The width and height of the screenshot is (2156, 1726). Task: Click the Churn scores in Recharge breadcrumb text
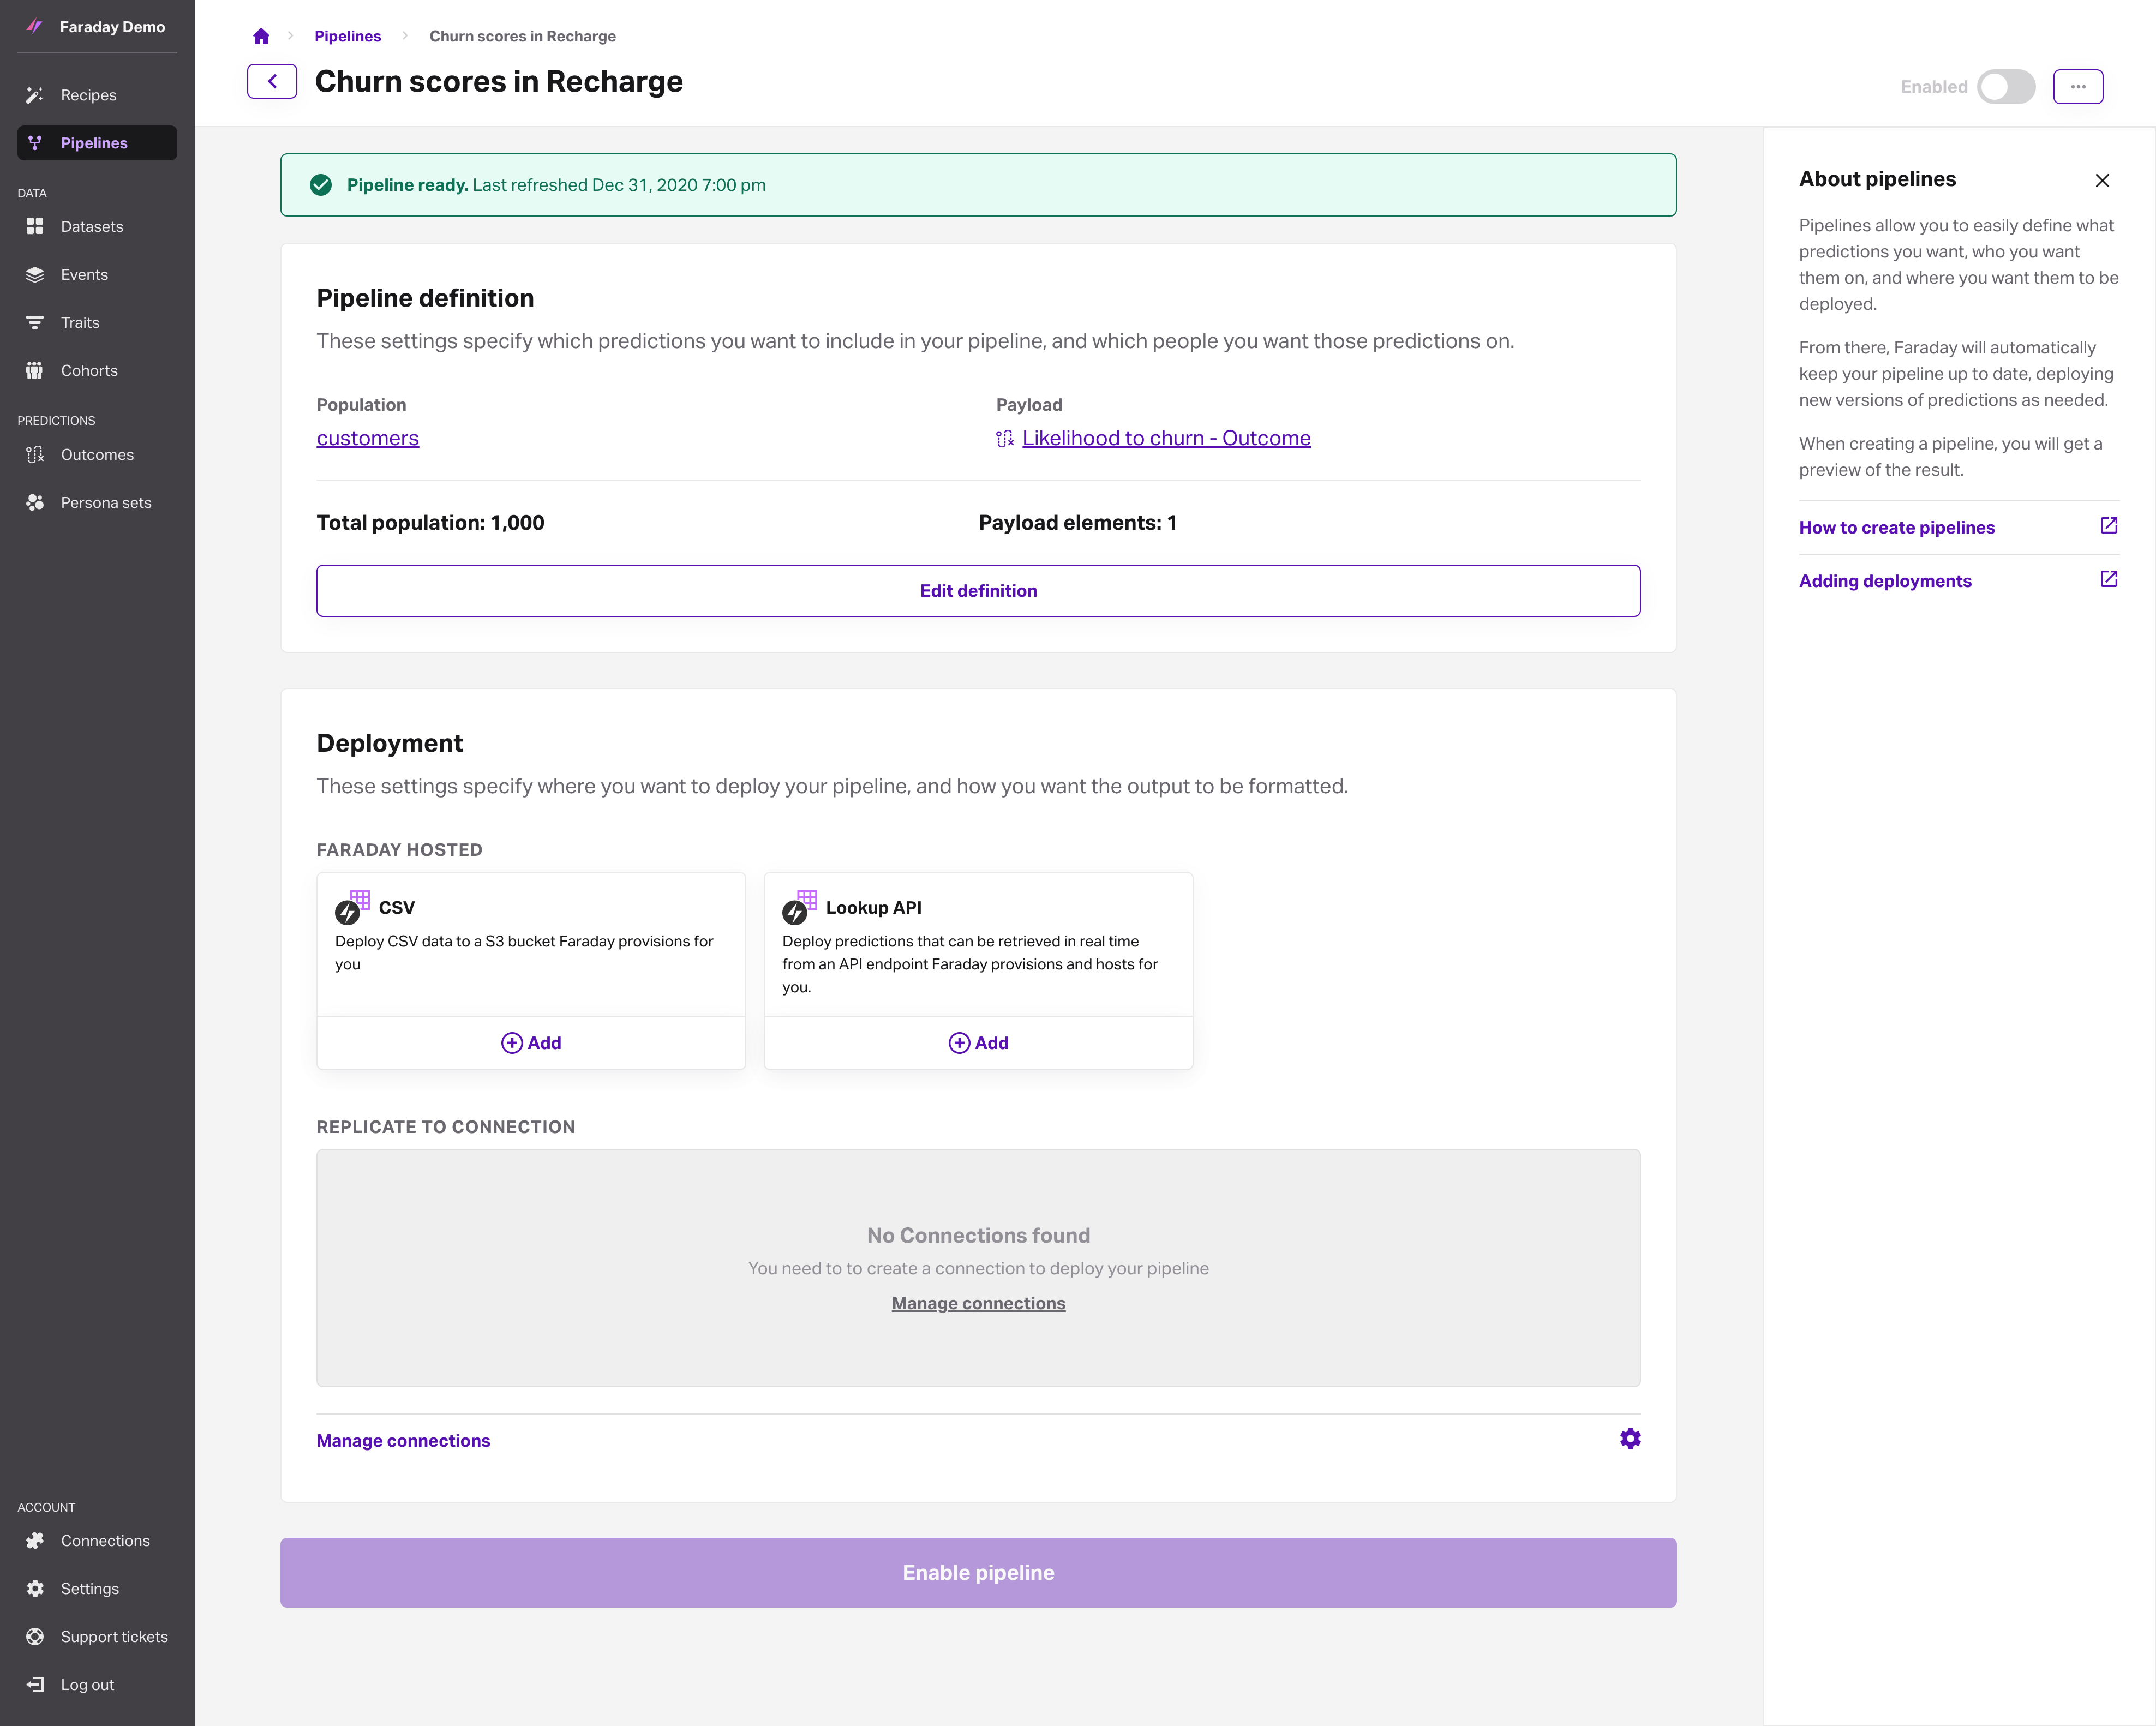tap(522, 36)
